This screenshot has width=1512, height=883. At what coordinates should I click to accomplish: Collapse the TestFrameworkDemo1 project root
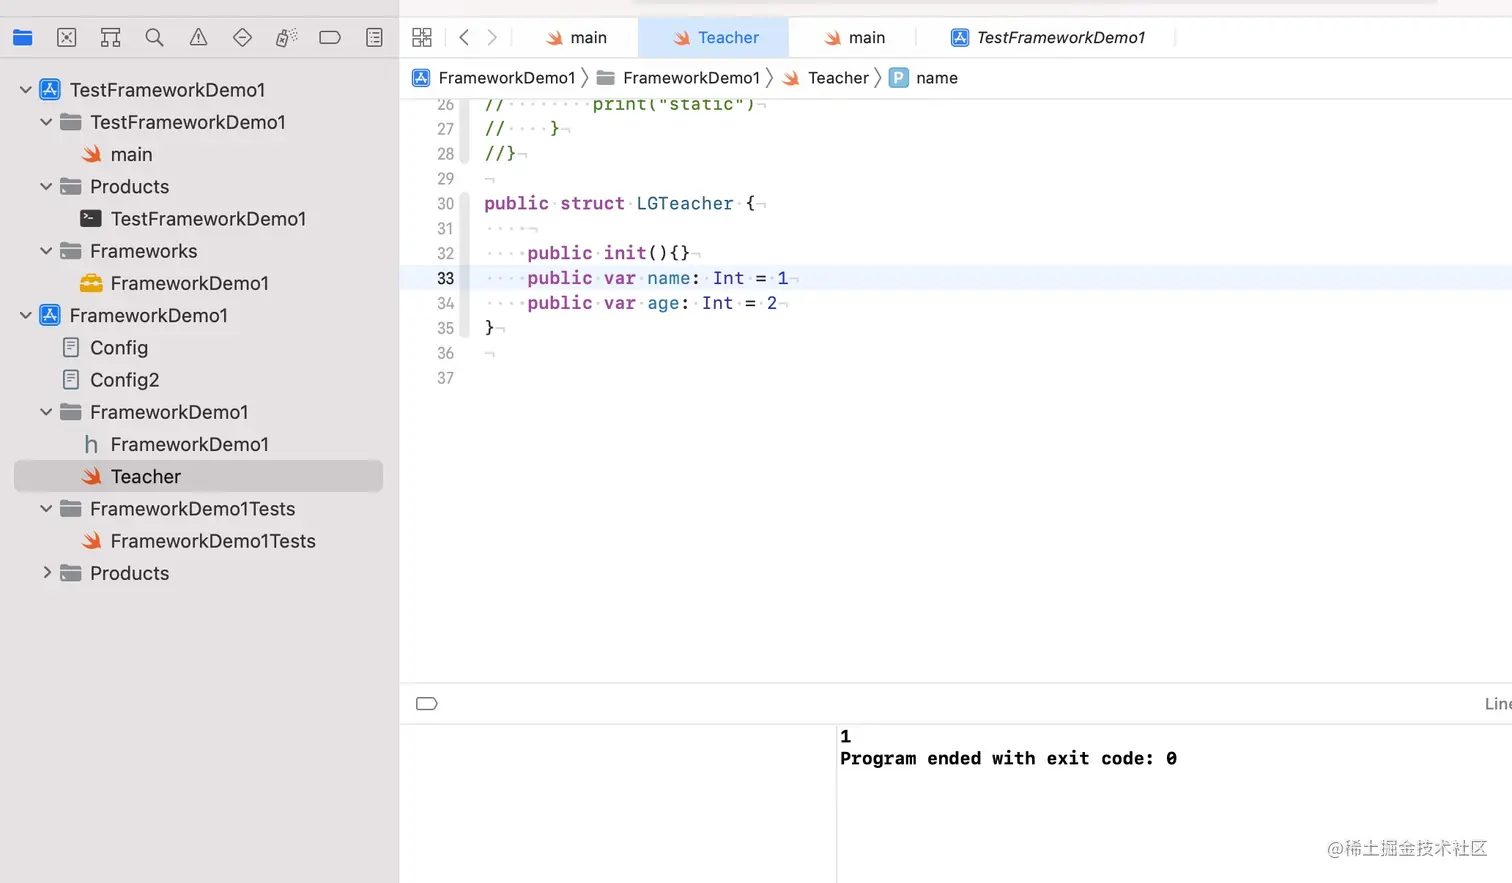26,90
